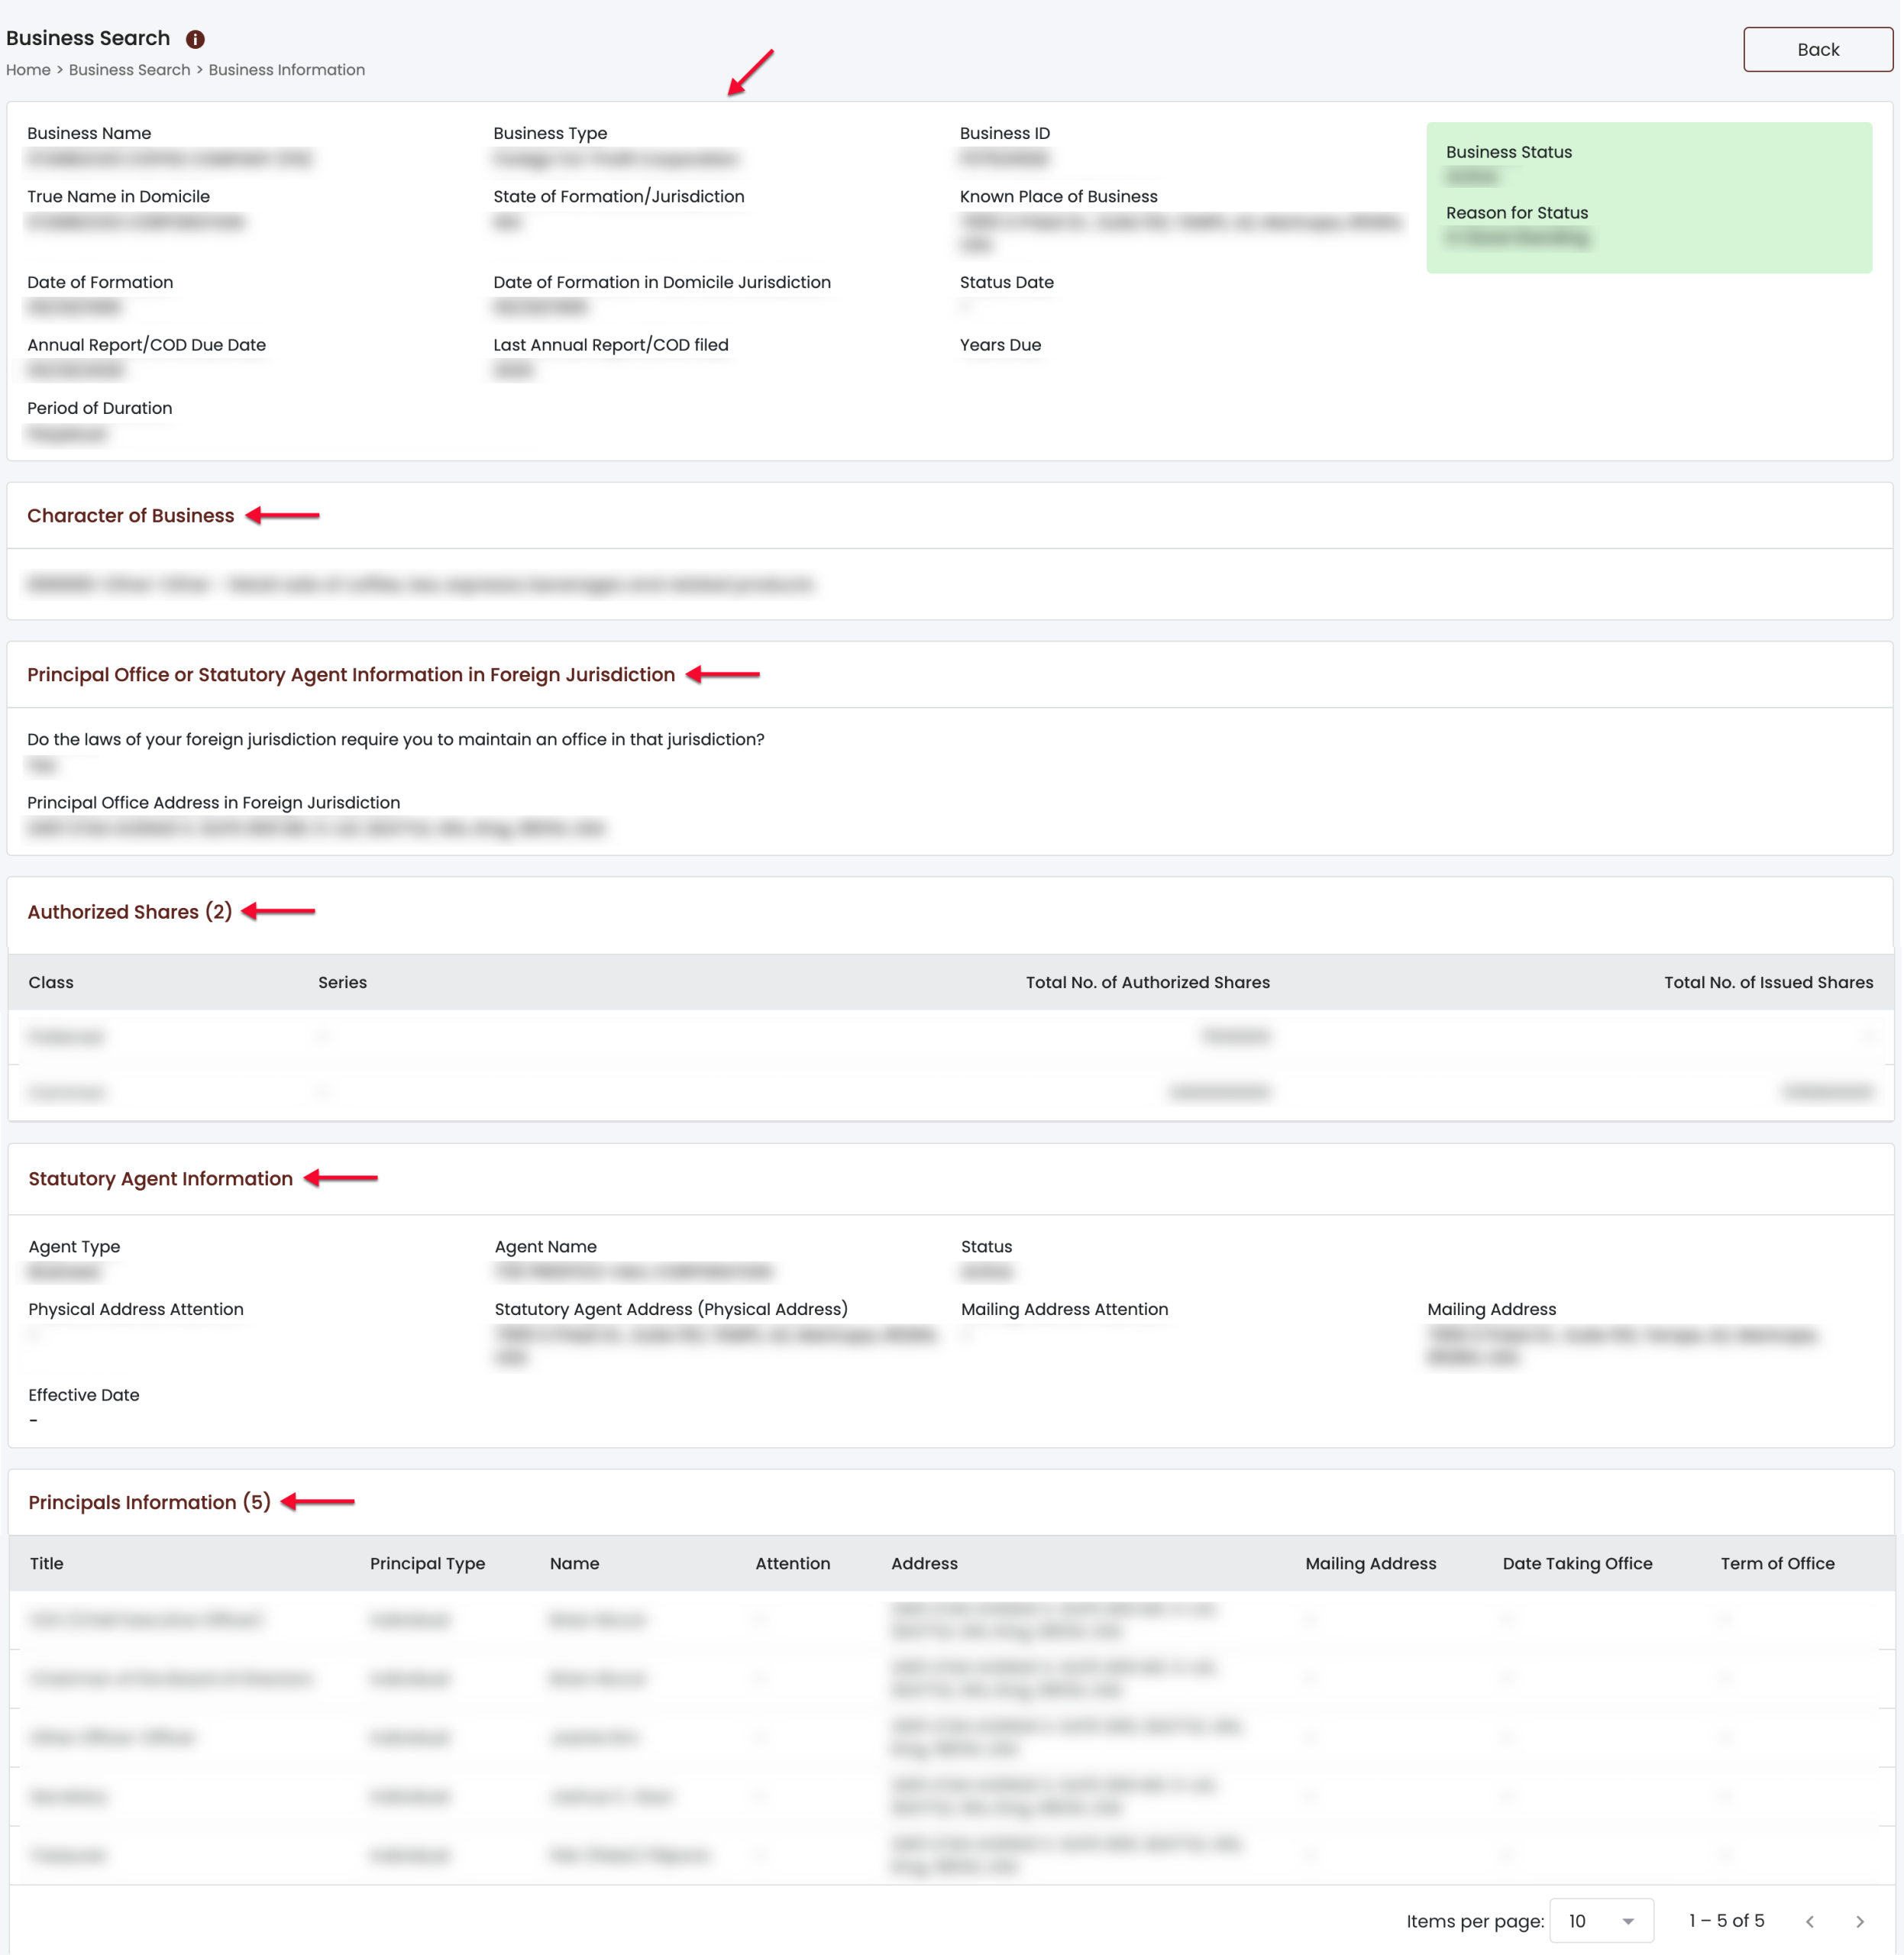1904x1955 pixels.
Task: Click the Title column header
Action: point(46,1563)
